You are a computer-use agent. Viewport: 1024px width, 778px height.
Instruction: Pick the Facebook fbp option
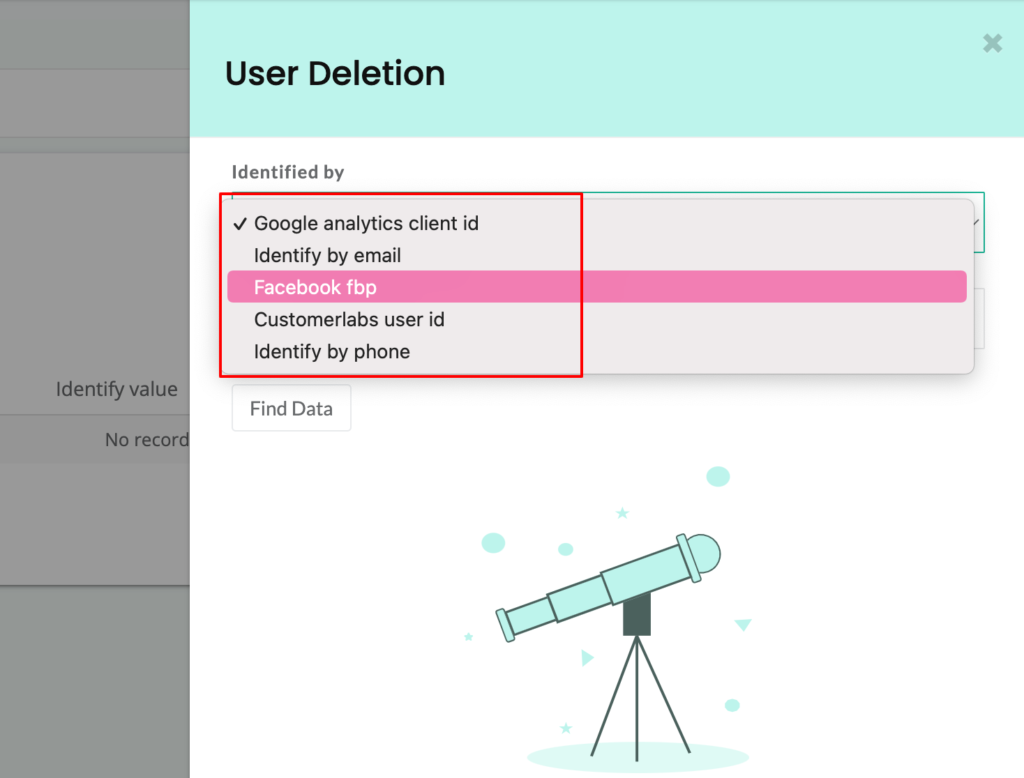[x=597, y=287]
